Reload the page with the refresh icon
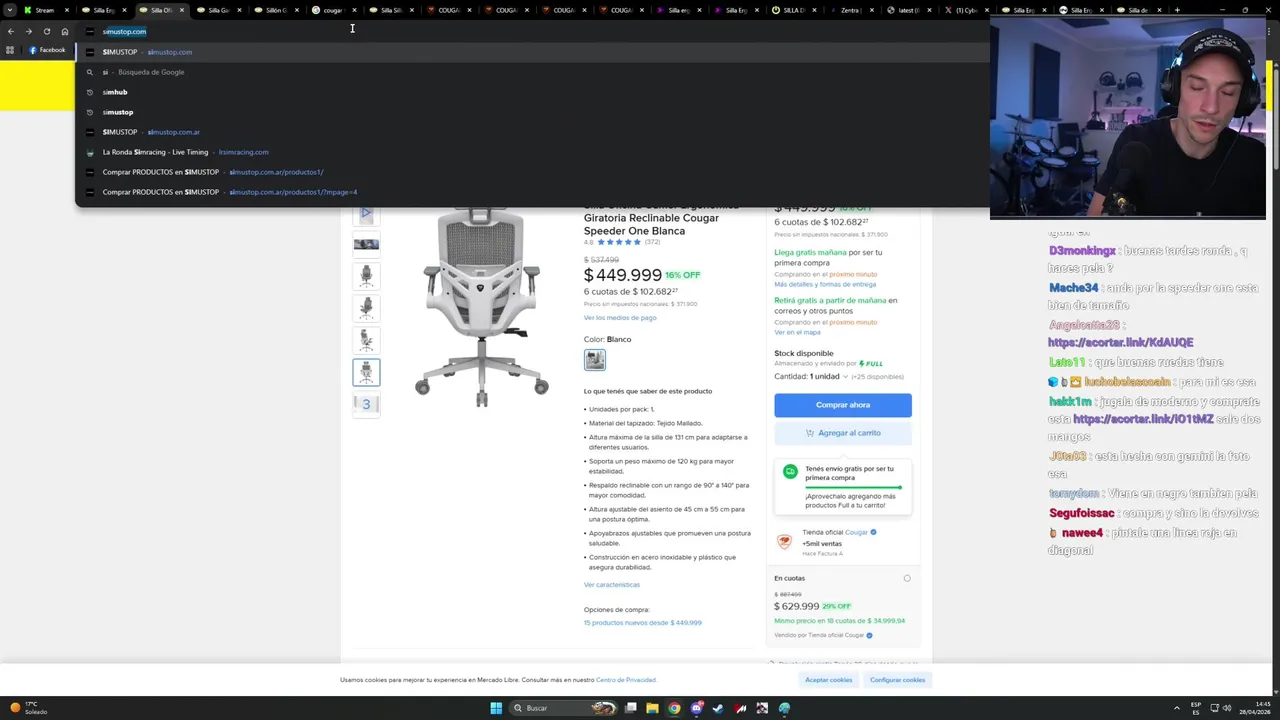1280x720 pixels. (x=46, y=31)
